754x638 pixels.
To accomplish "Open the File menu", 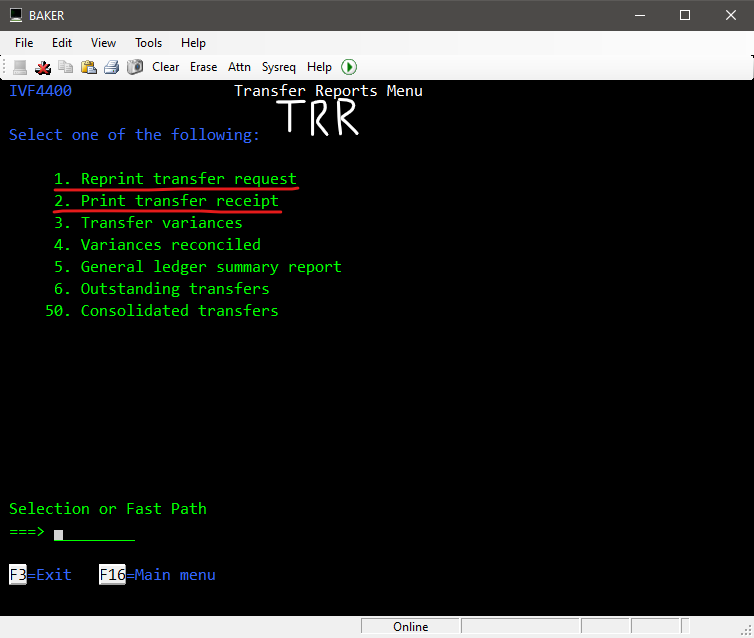I will point(24,43).
